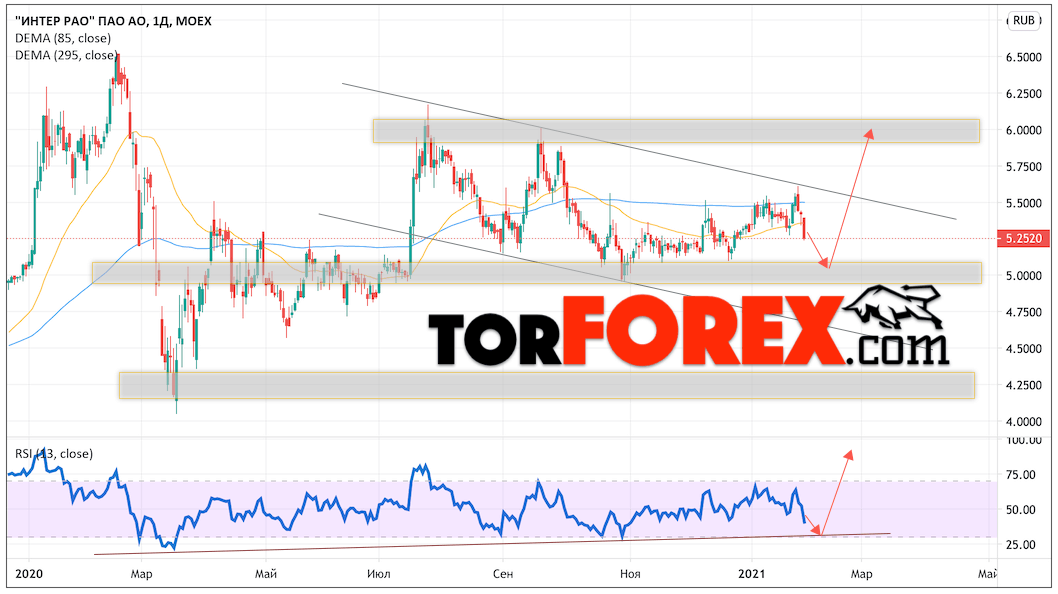Click the Май time axis label after the first Мар

[x=266, y=574]
